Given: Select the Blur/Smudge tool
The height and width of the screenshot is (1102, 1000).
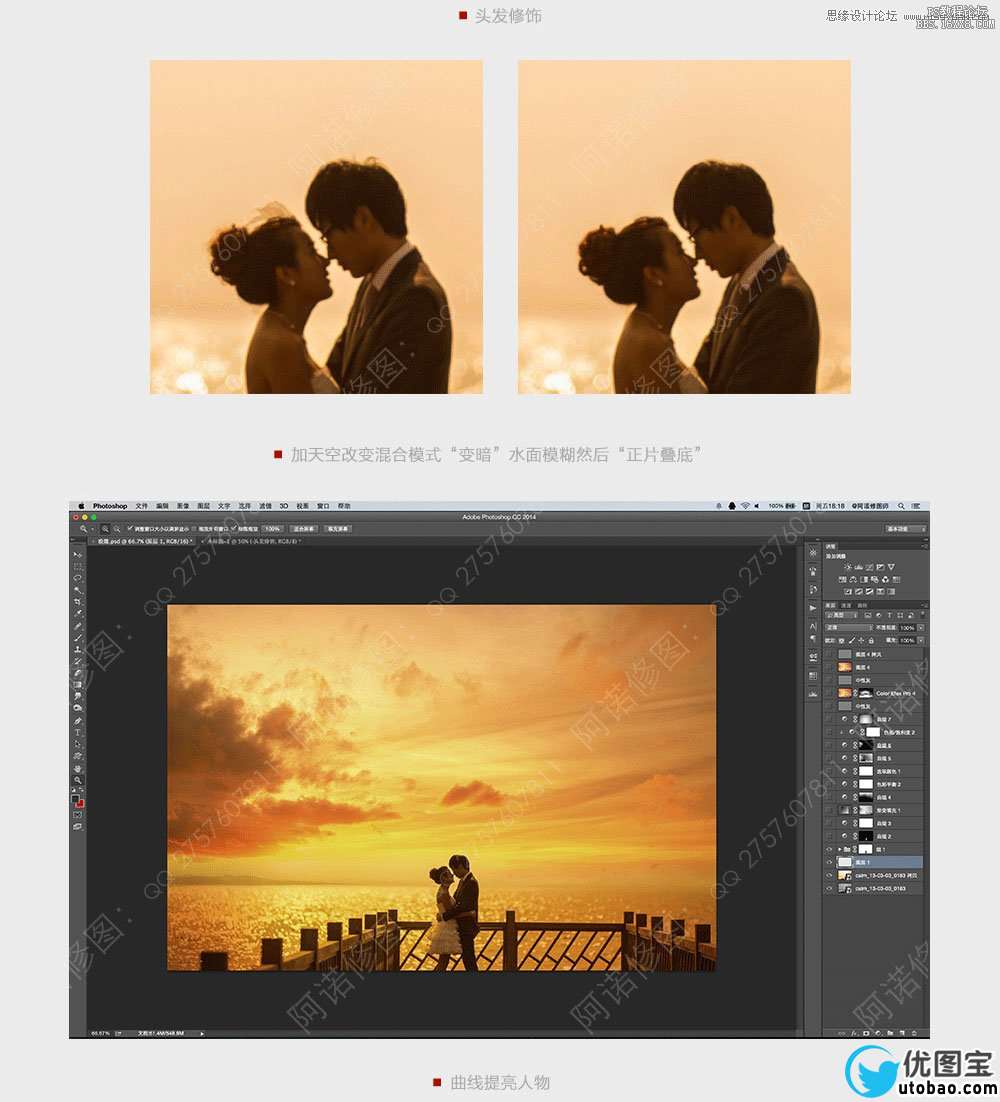Looking at the screenshot, I should point(77,696).
